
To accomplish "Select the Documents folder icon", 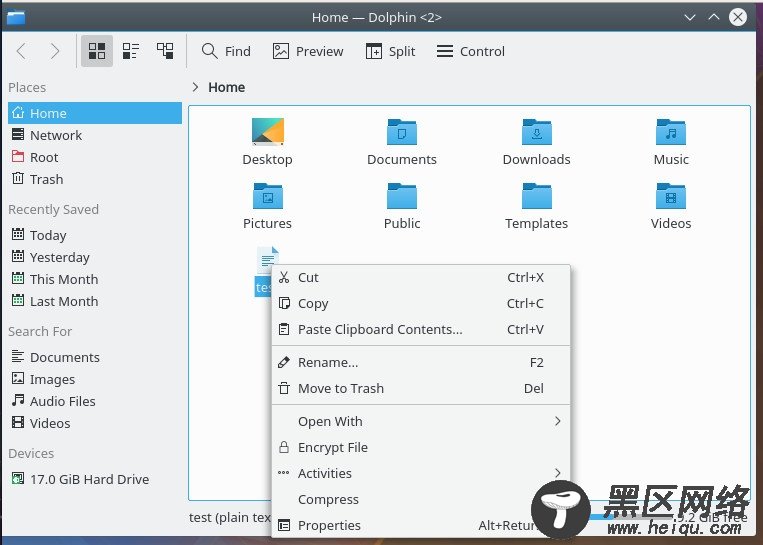I will pos(402,132).
